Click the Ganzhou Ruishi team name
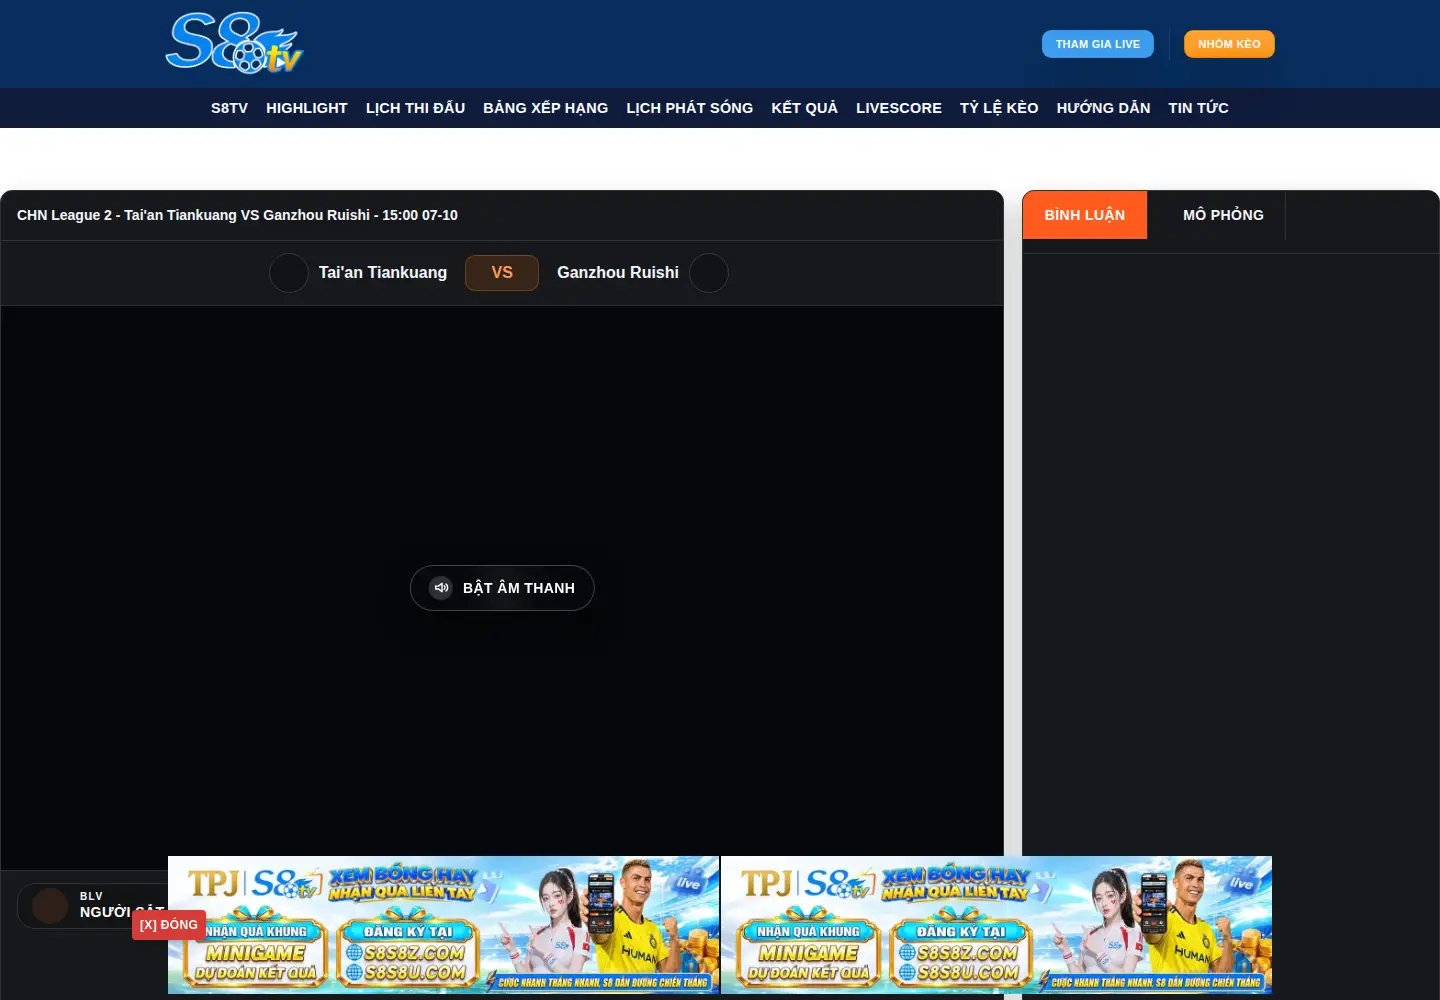 (618, 273)
